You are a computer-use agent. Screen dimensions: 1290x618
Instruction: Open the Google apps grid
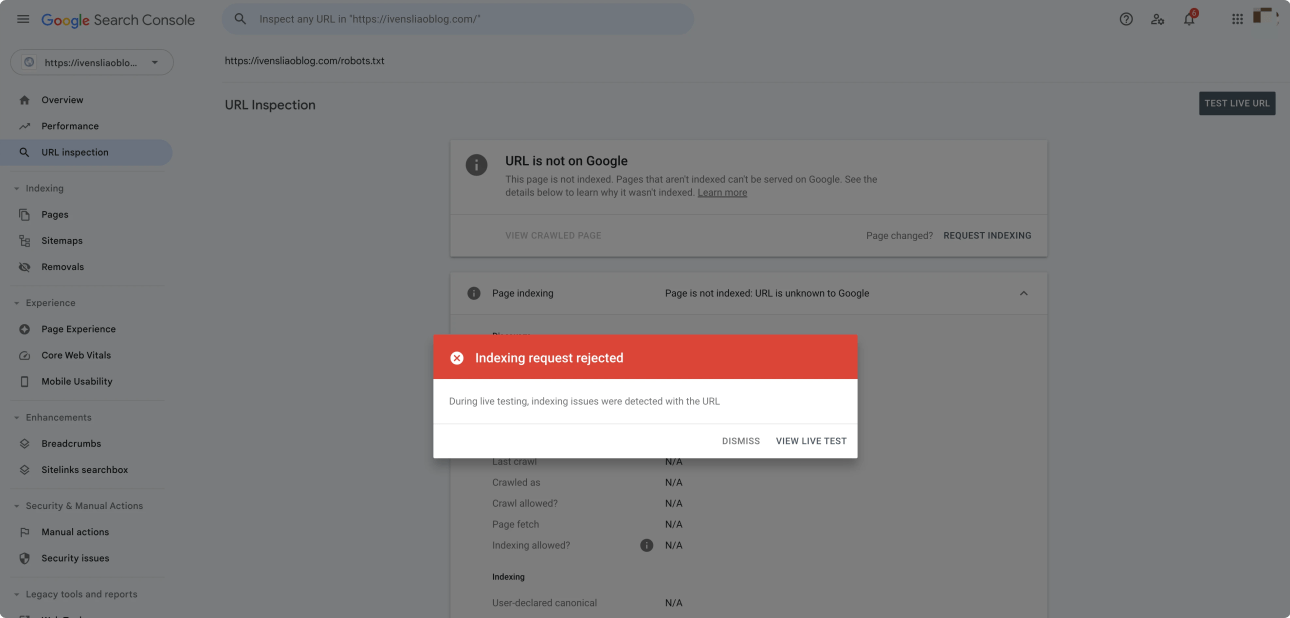[1237, 19]
